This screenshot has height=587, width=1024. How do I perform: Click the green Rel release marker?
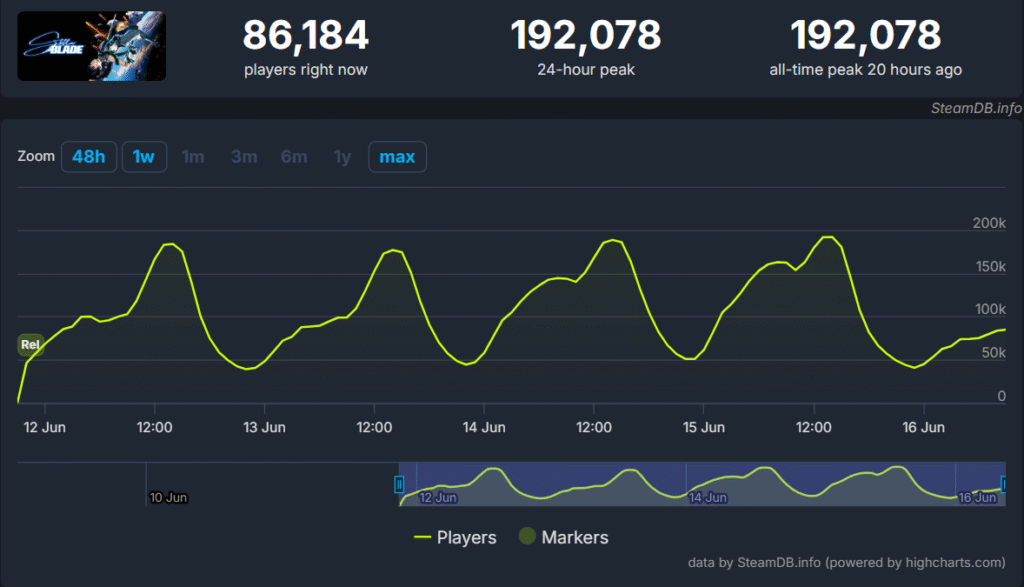click(x=30, y=345)
